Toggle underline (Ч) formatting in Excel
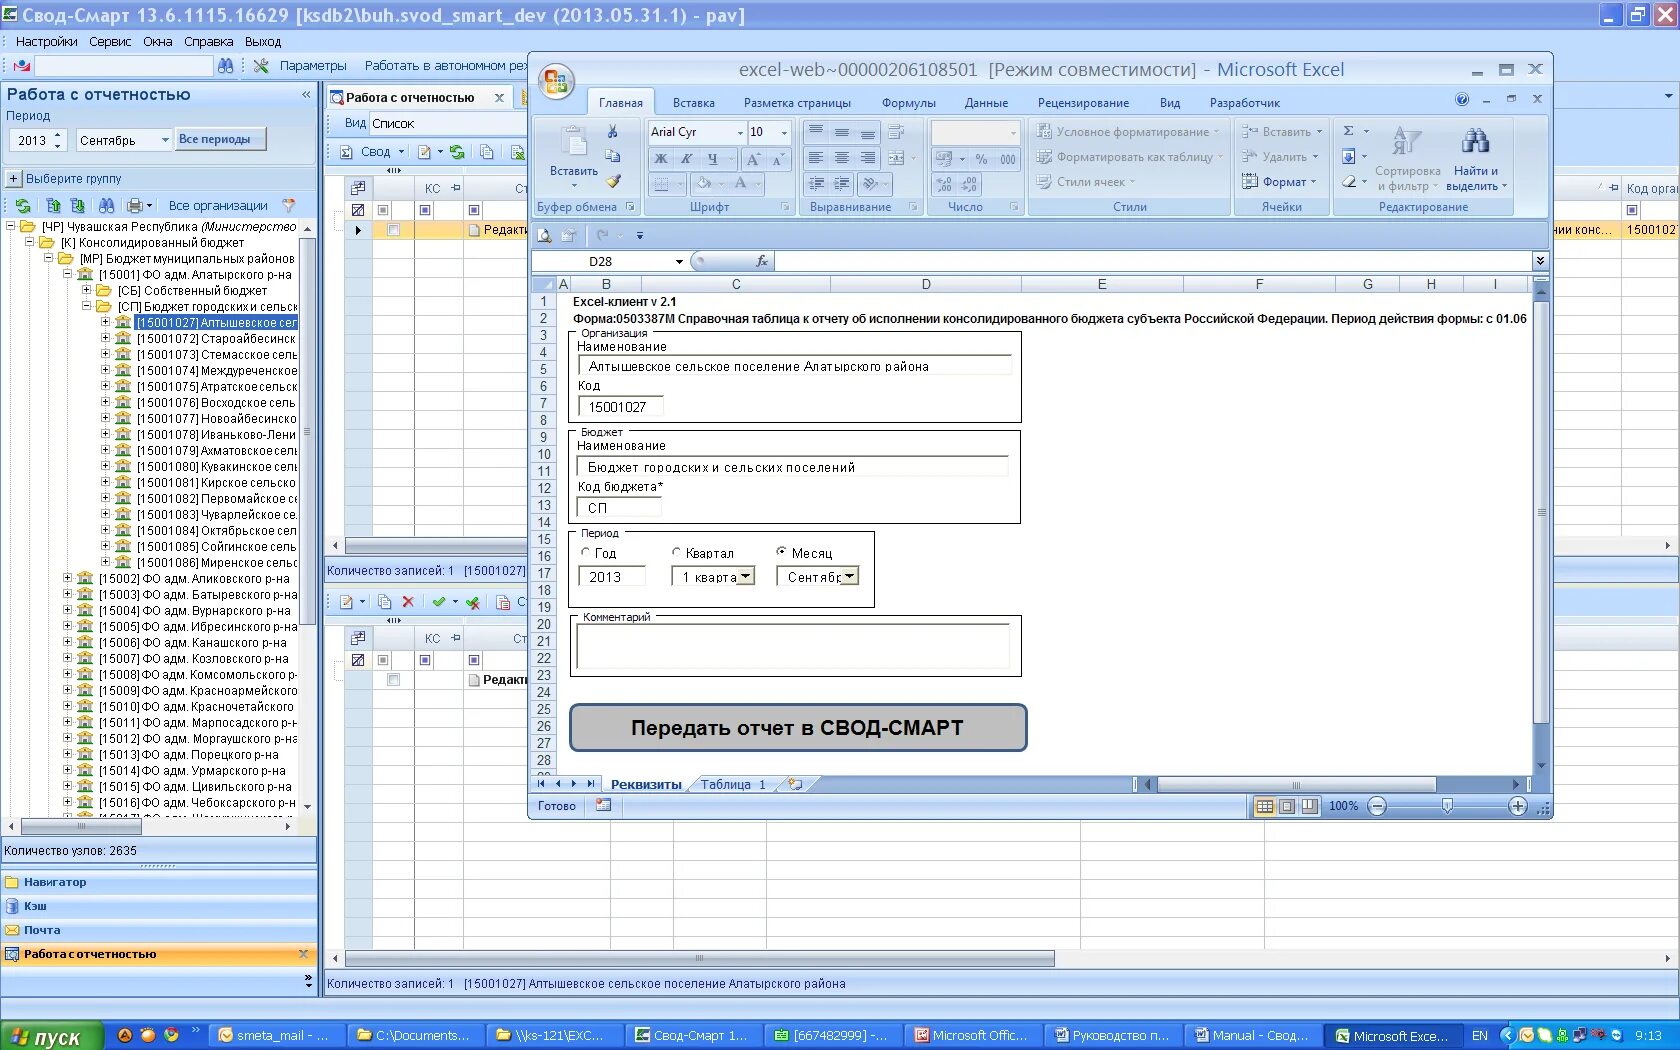 pos(712,158)
